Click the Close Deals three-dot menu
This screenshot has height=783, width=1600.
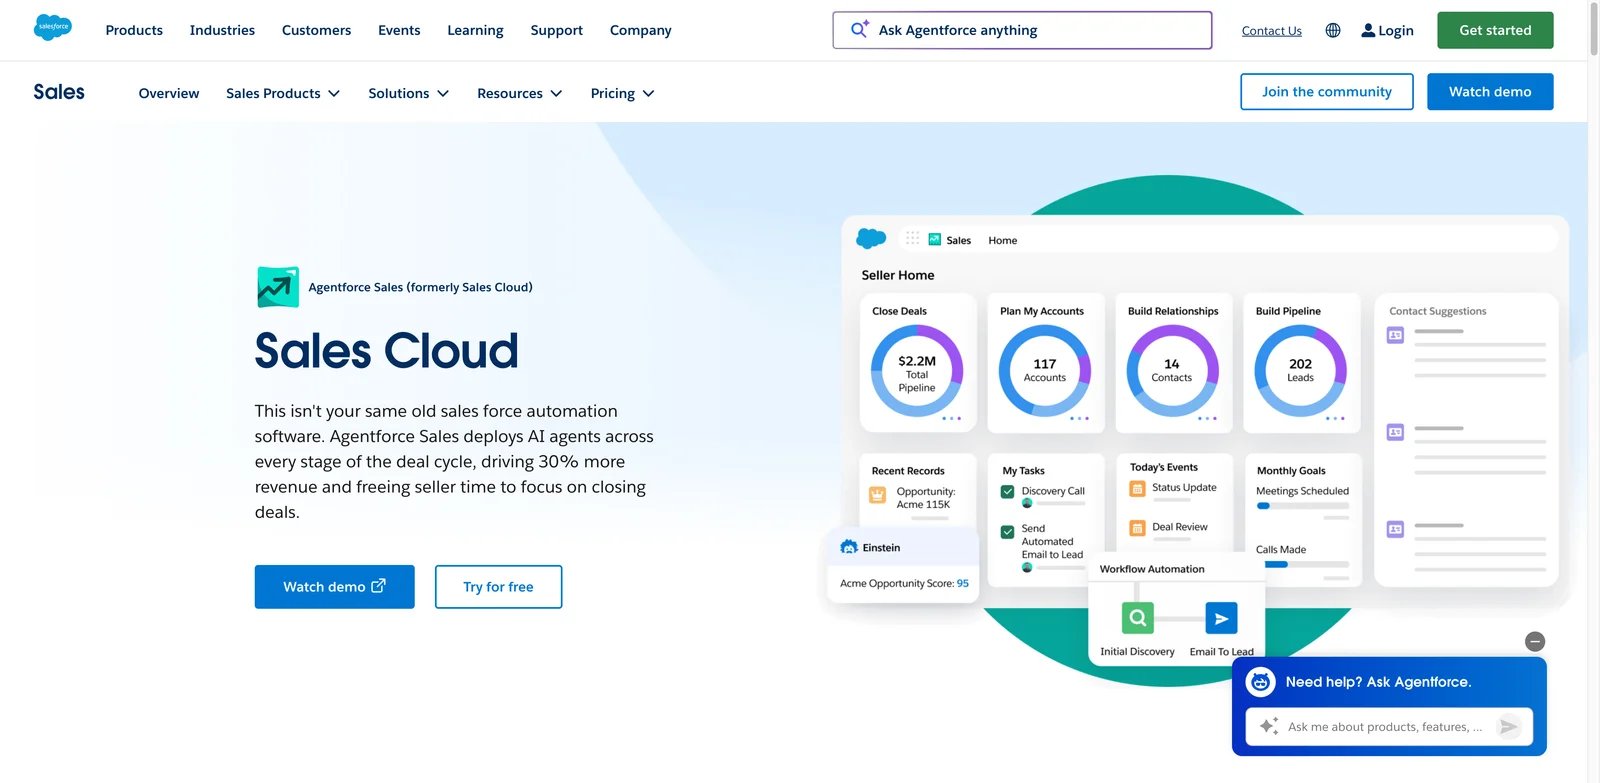tap(951, 418)
